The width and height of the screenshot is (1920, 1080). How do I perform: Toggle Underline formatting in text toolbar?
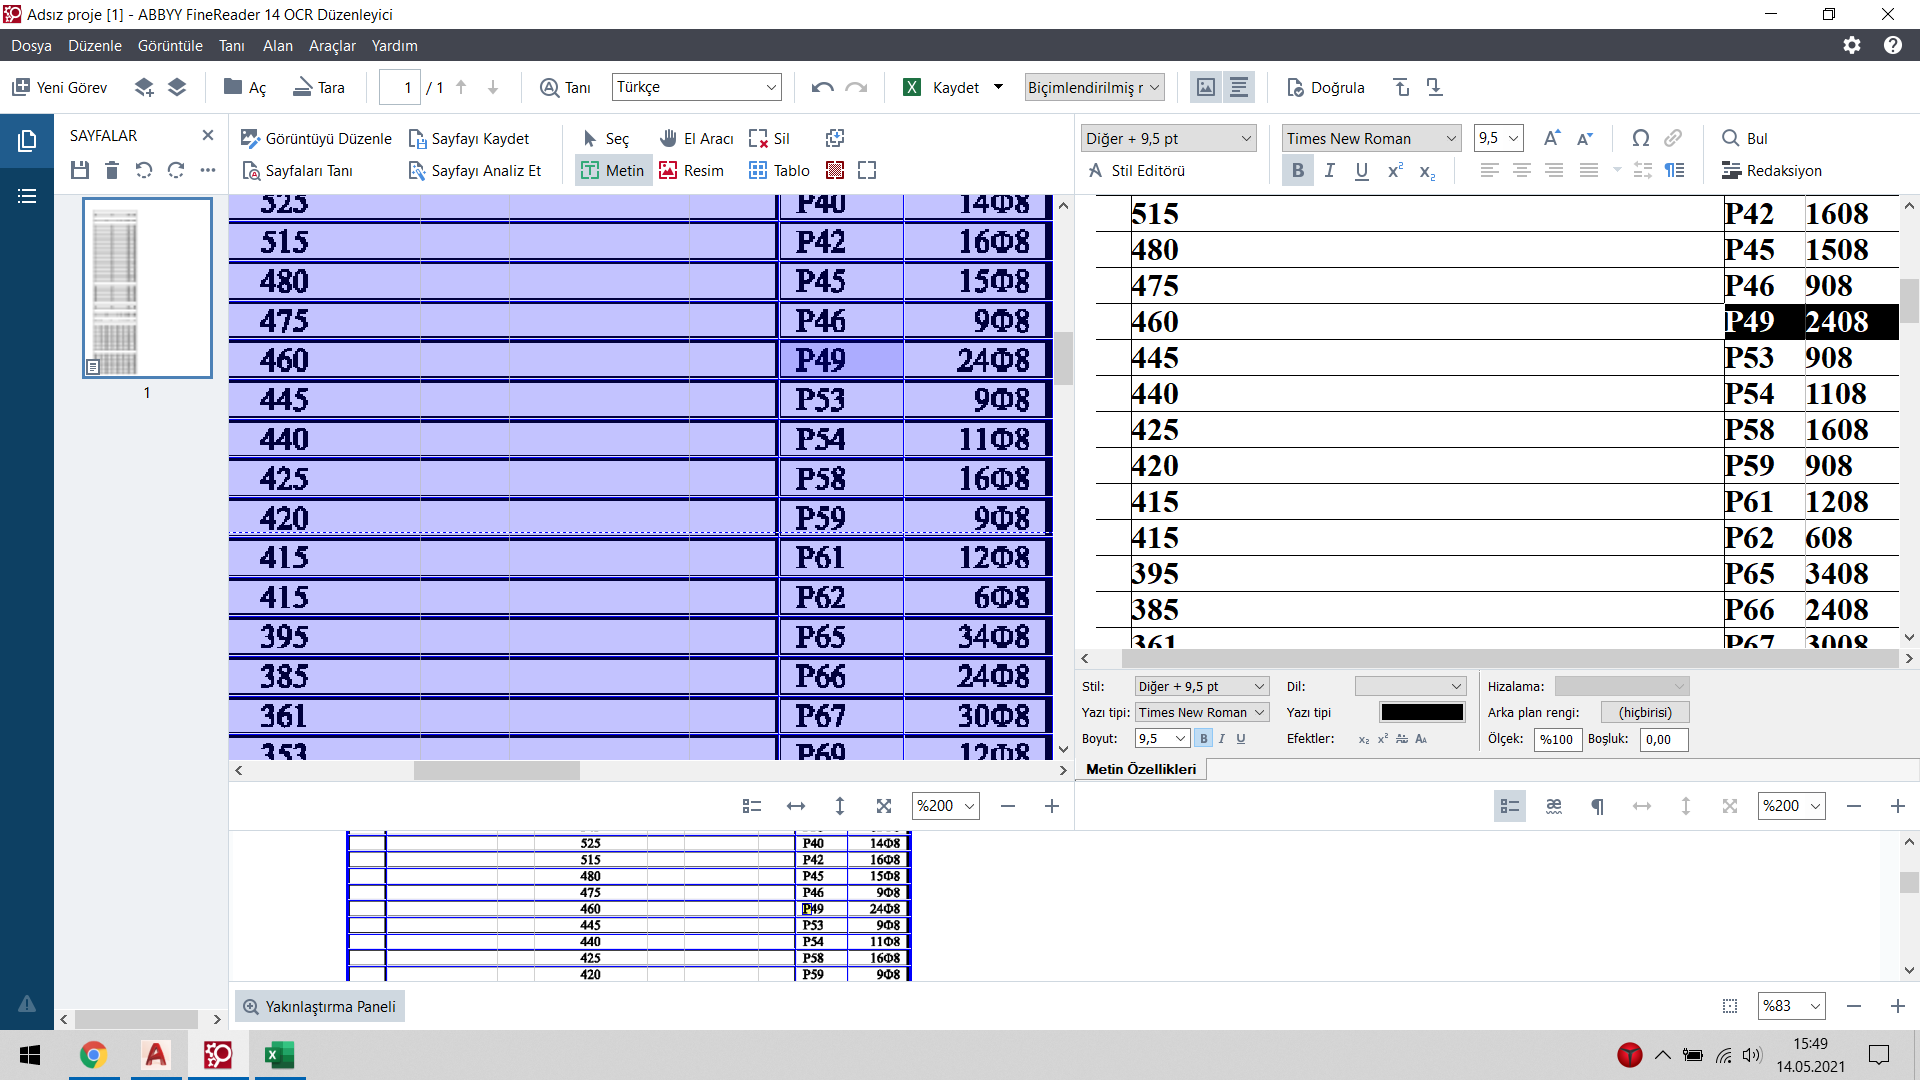pos(1361,171)
